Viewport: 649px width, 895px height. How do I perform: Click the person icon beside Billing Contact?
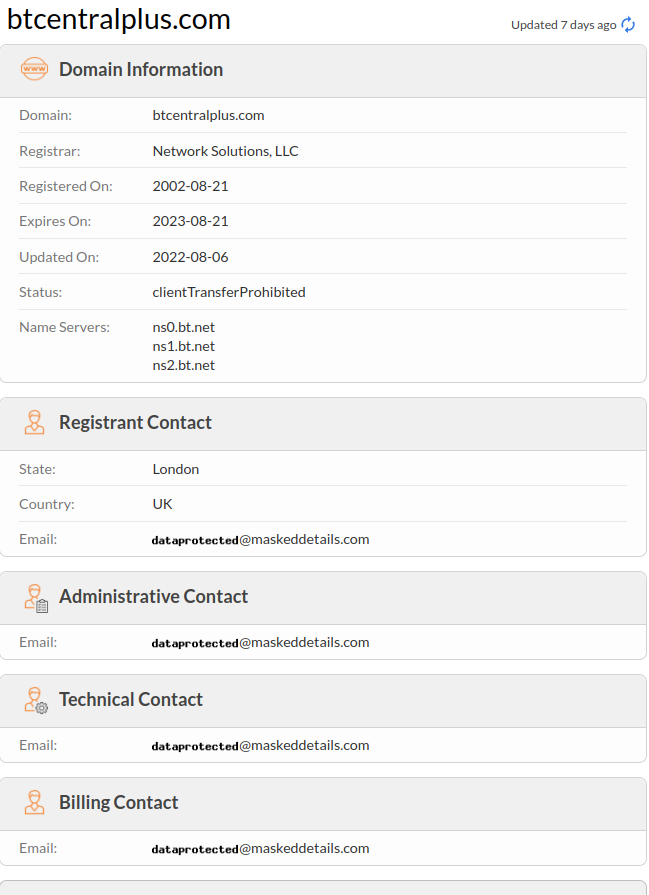(34, 802)
